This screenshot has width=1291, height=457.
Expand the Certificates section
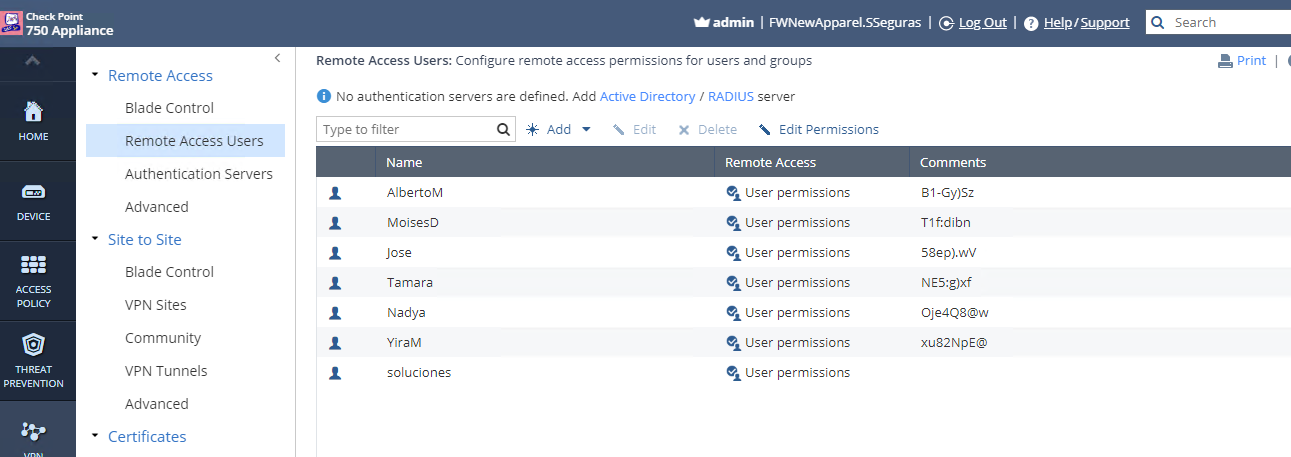(x=96, y=436)
